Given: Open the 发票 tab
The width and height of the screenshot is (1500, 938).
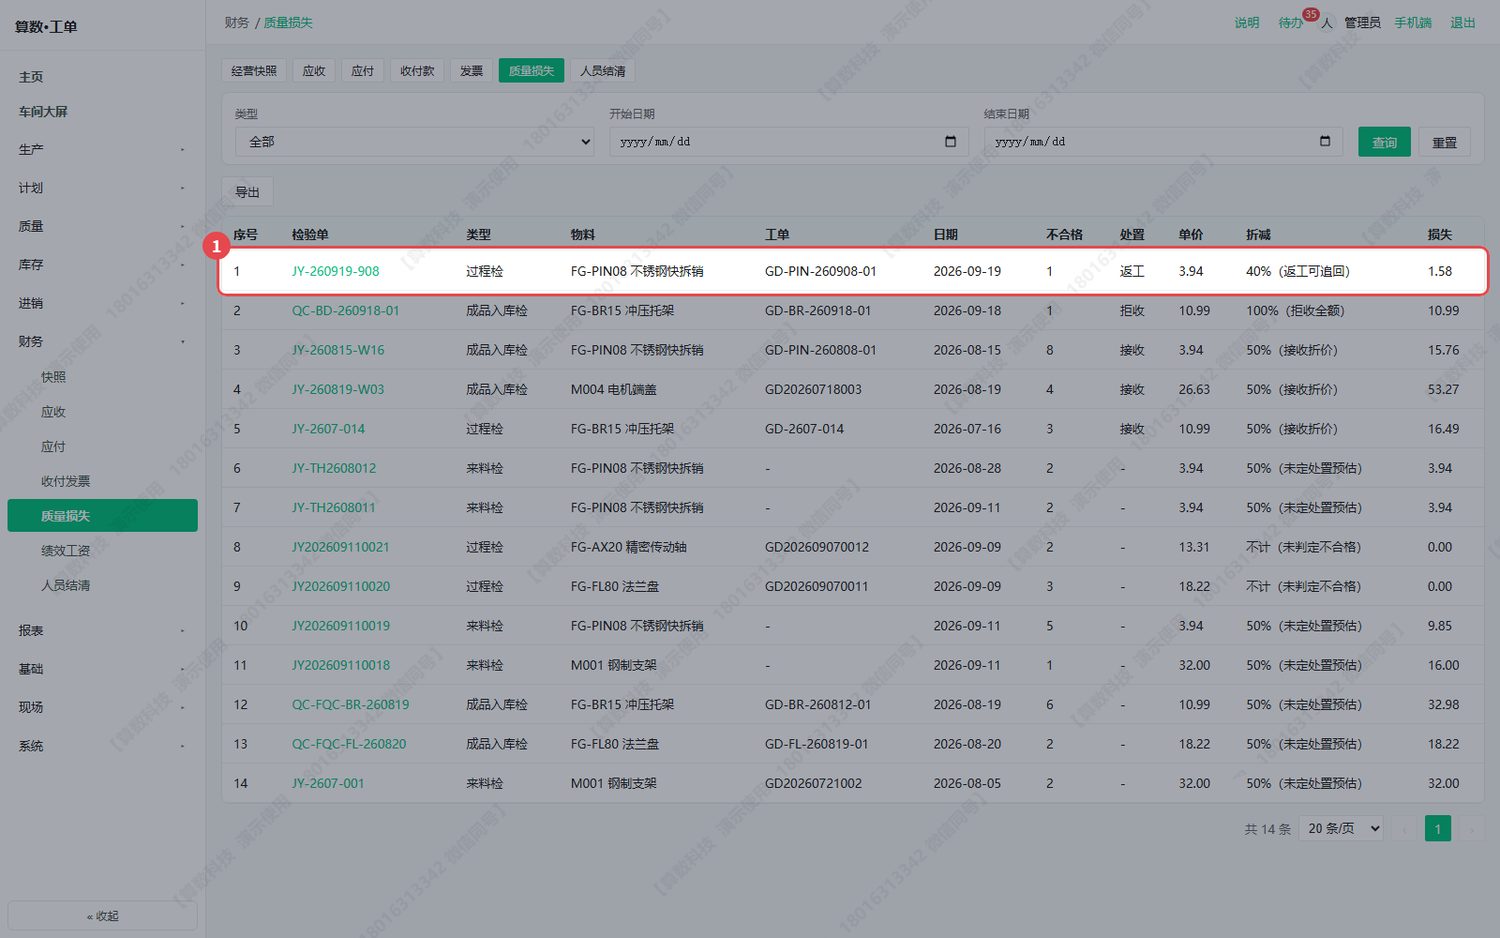Looking at the screenshot, I should [471, 71].
